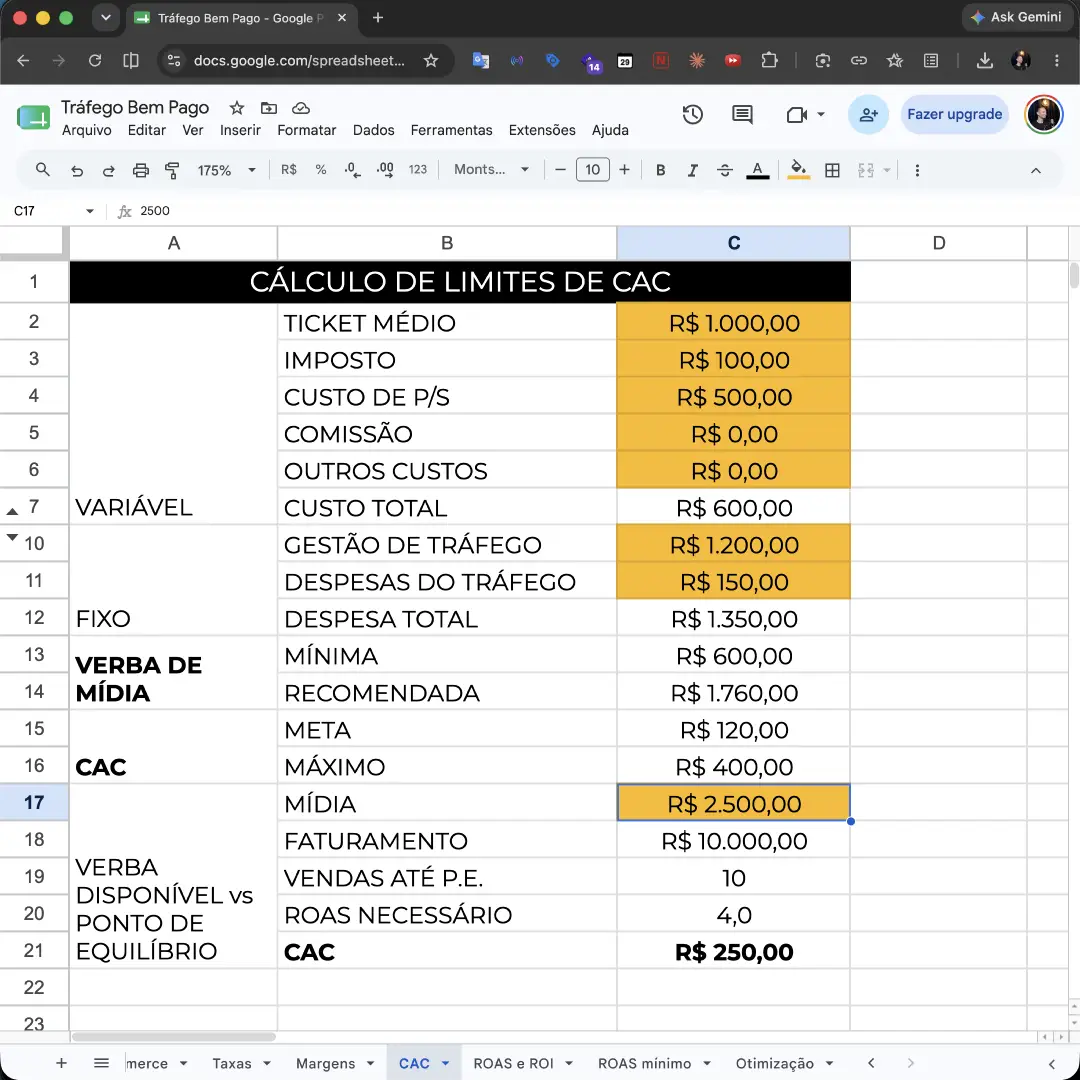Open the Otimização tab dropdown arrow
This screenshot has height=1080, width=1080.
(x=829, y=1063)
